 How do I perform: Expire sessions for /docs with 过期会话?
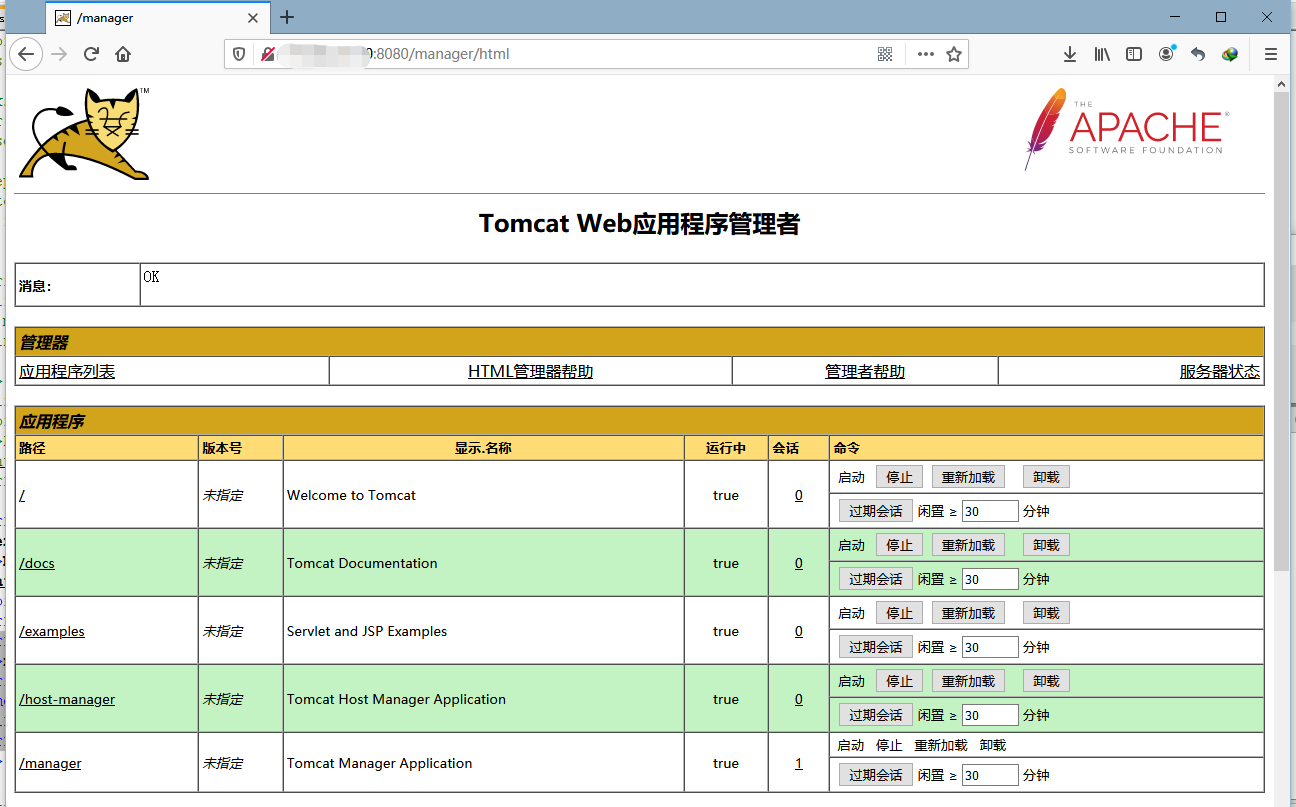(x=875, y=579)
